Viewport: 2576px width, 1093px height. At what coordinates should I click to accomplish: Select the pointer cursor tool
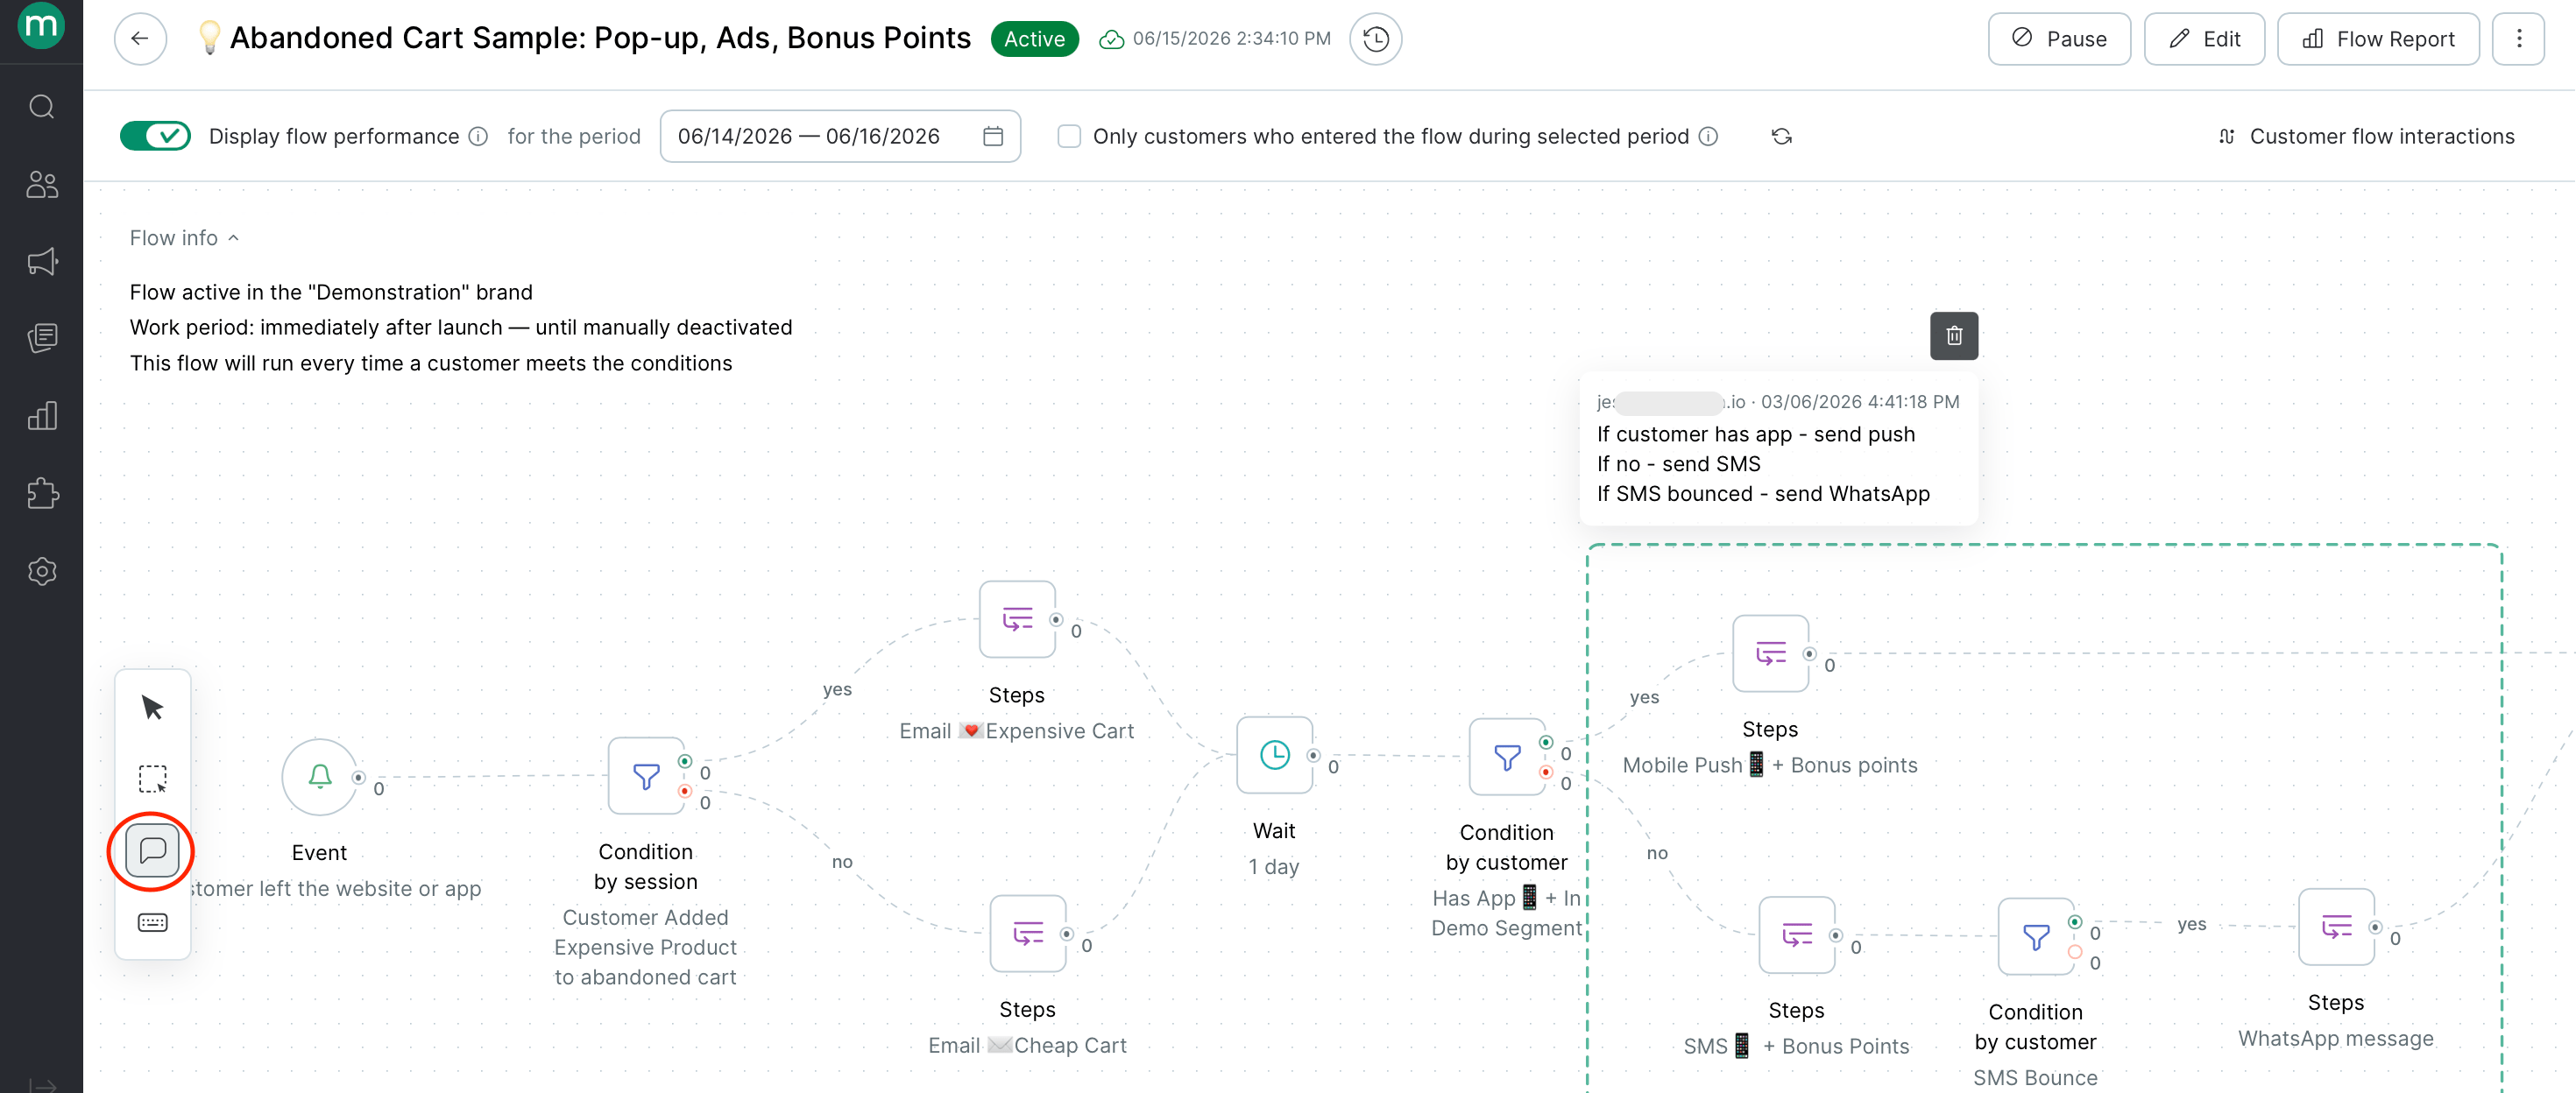pyautogui.click(x=152, y=708)
